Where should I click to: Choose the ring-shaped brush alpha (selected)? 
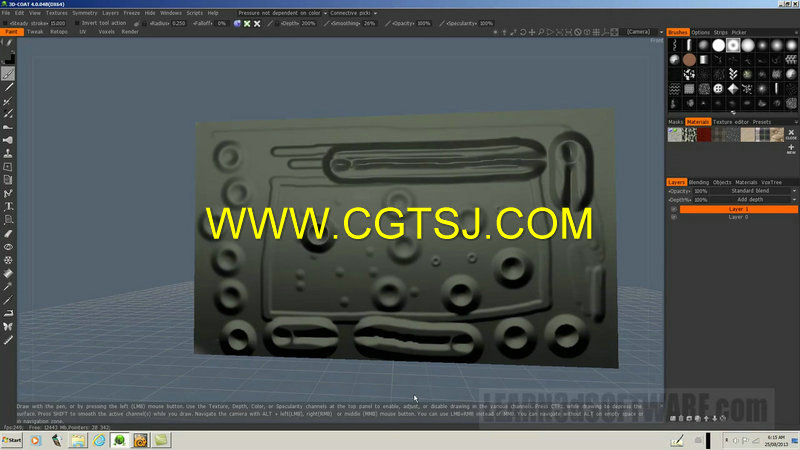tap(733, 45)
